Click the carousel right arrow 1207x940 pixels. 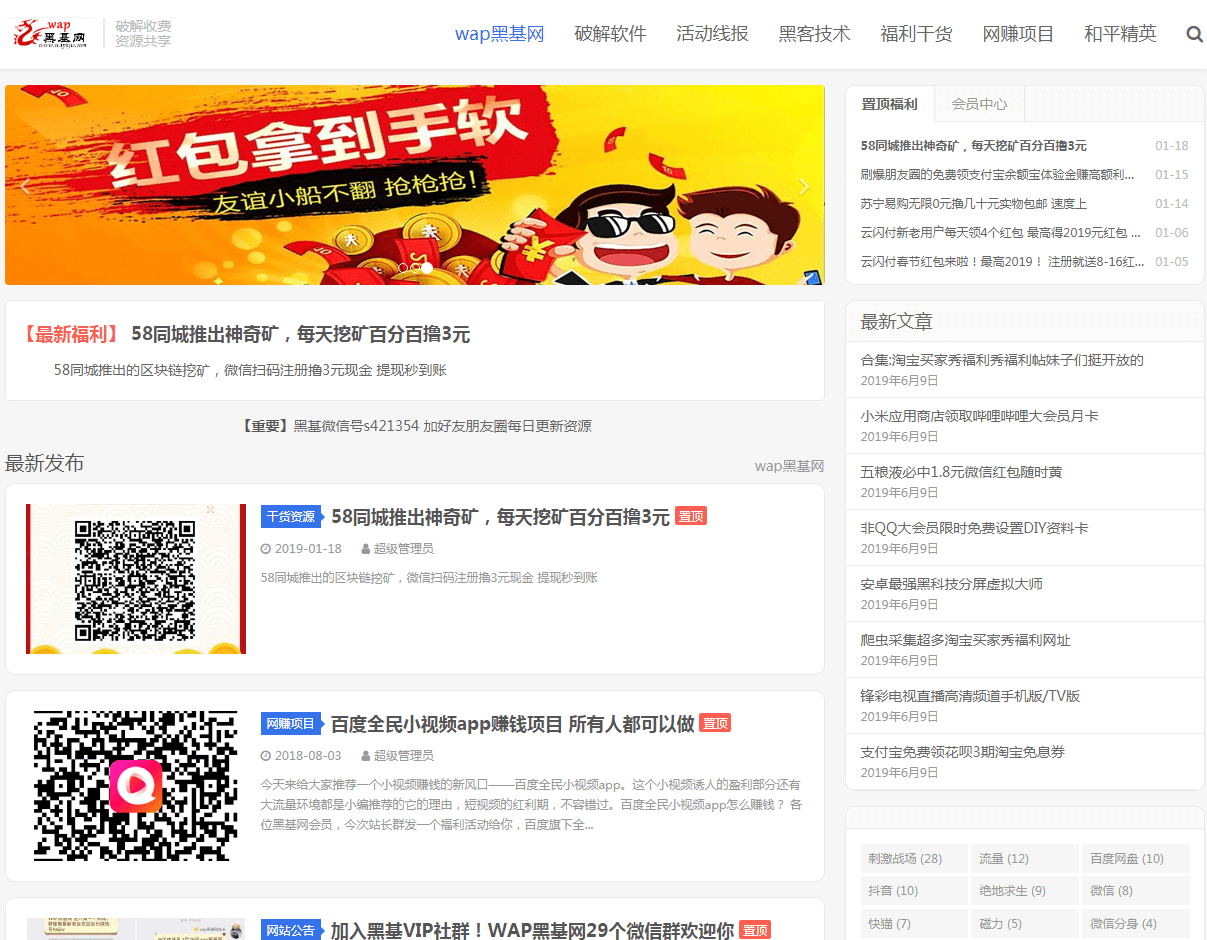pos(804,186)
